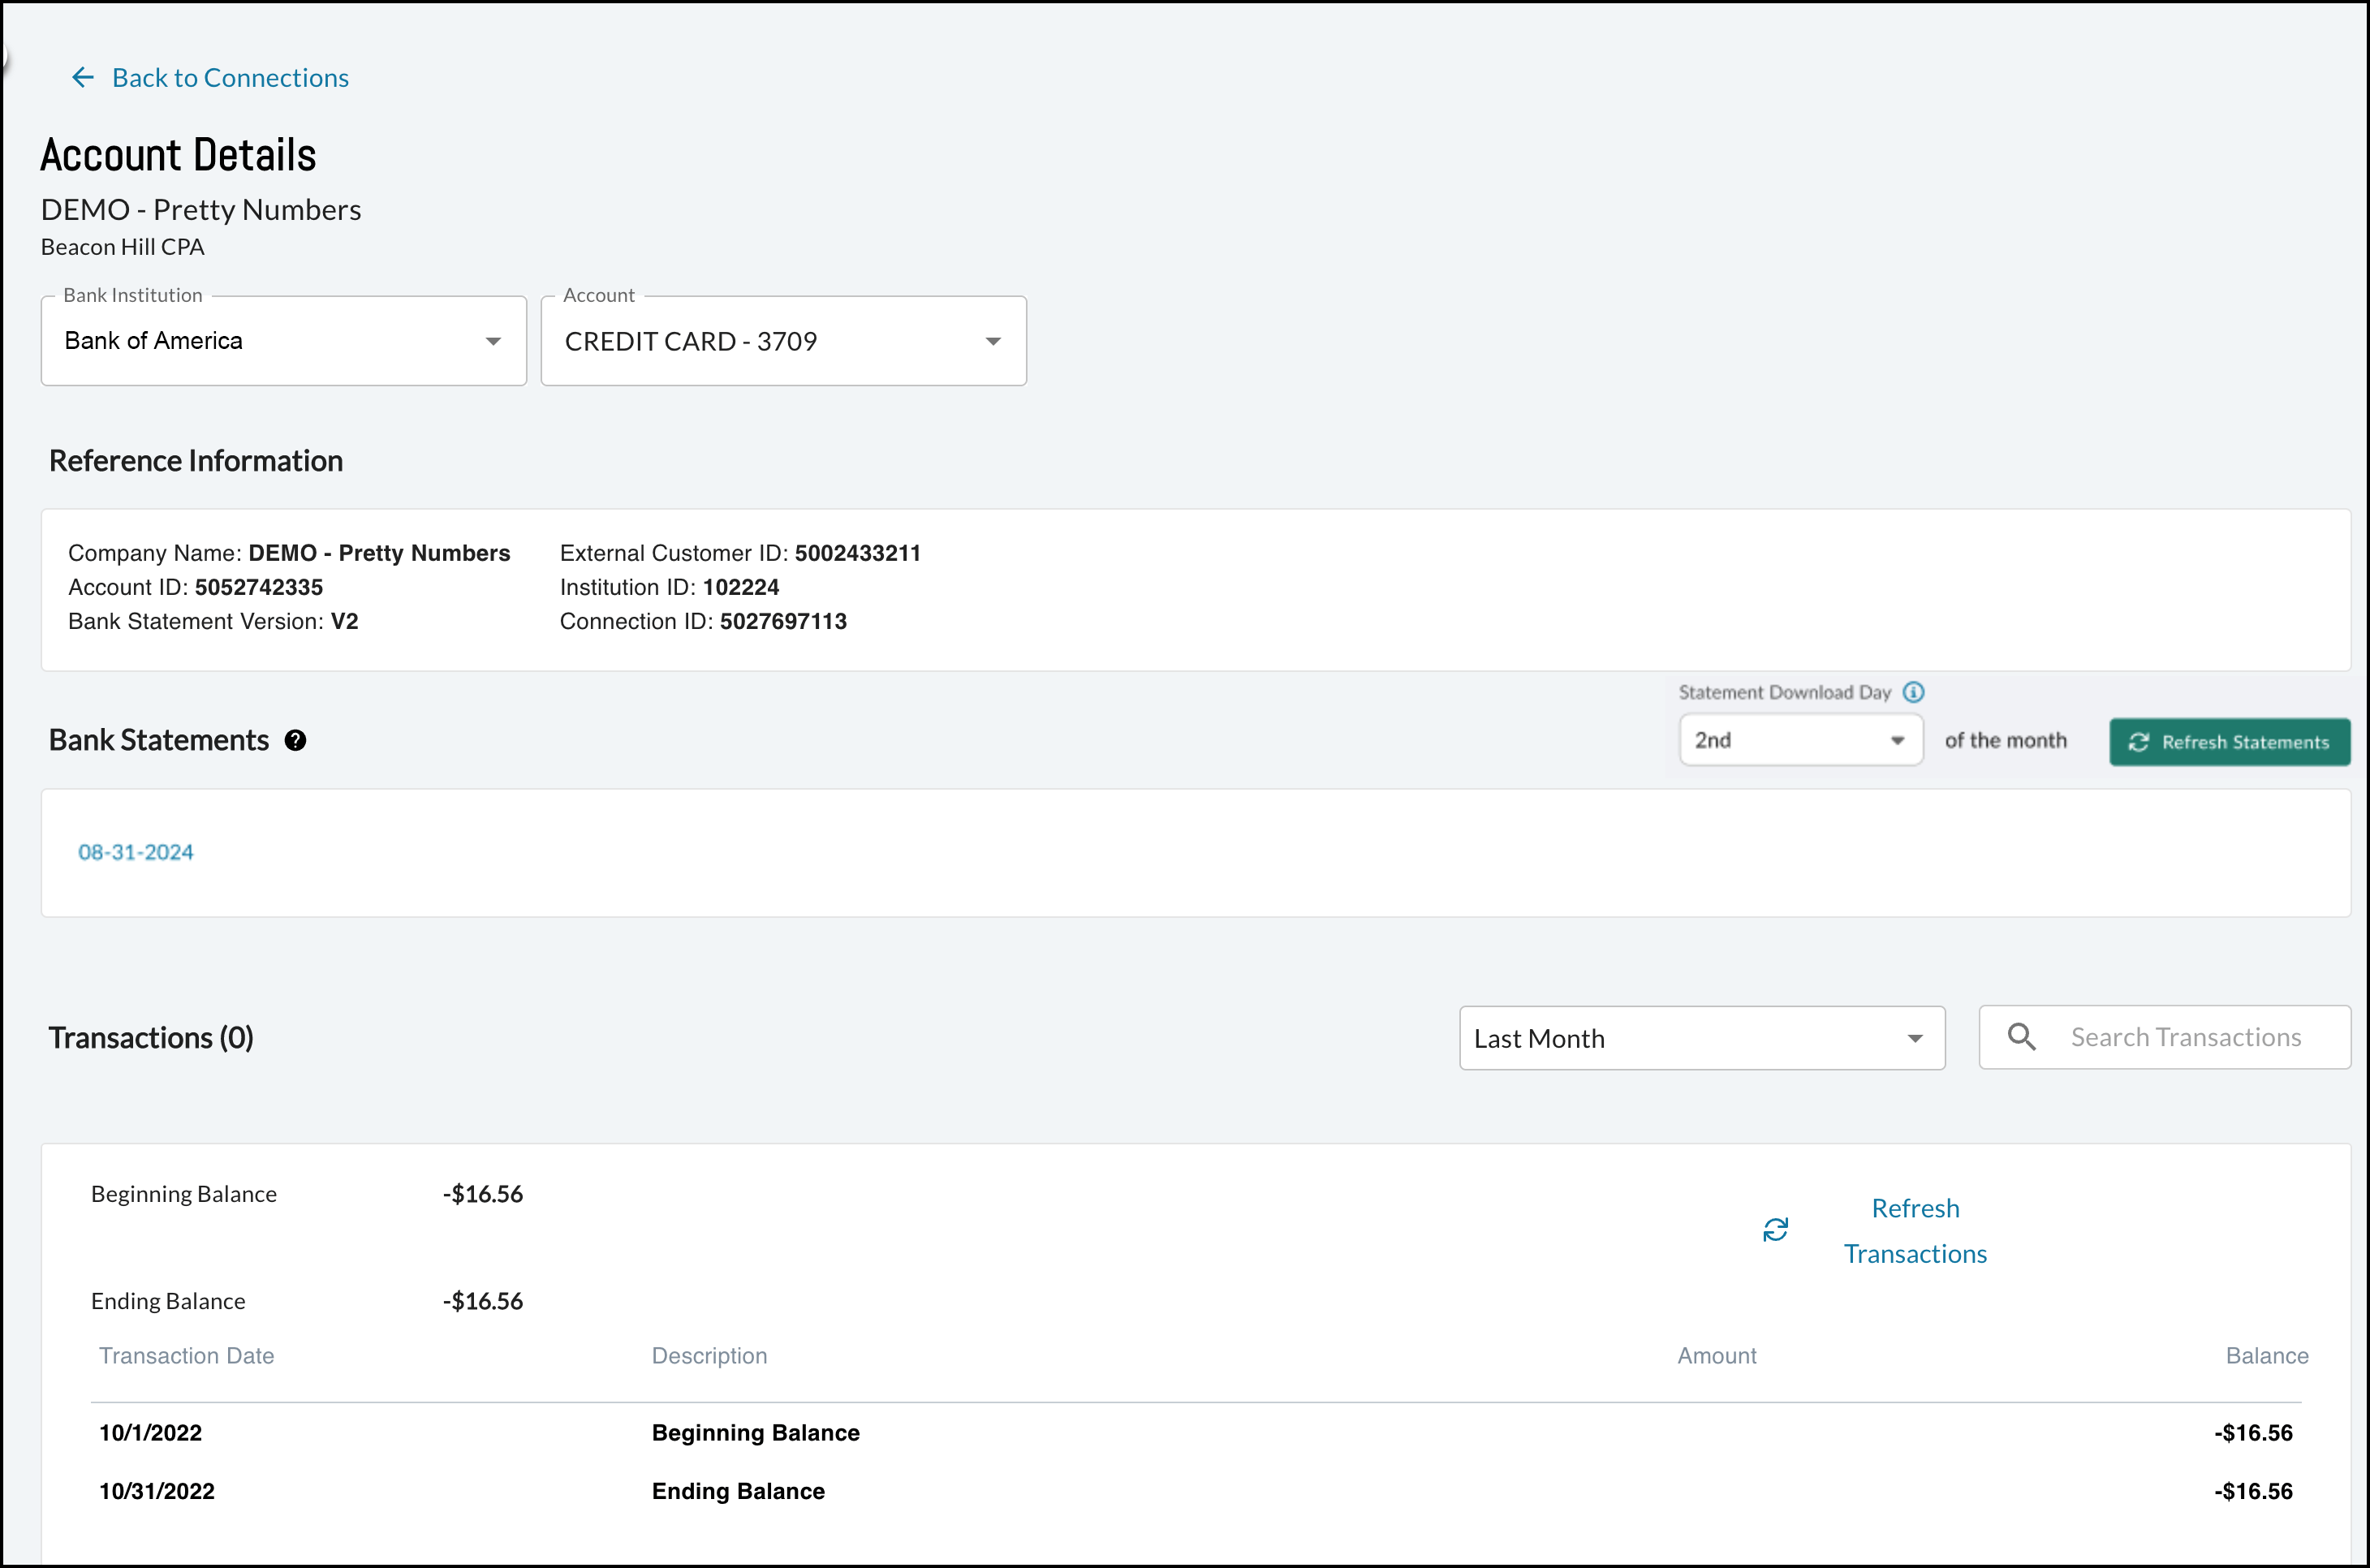Click the Amount column header

[1716, 1356]
